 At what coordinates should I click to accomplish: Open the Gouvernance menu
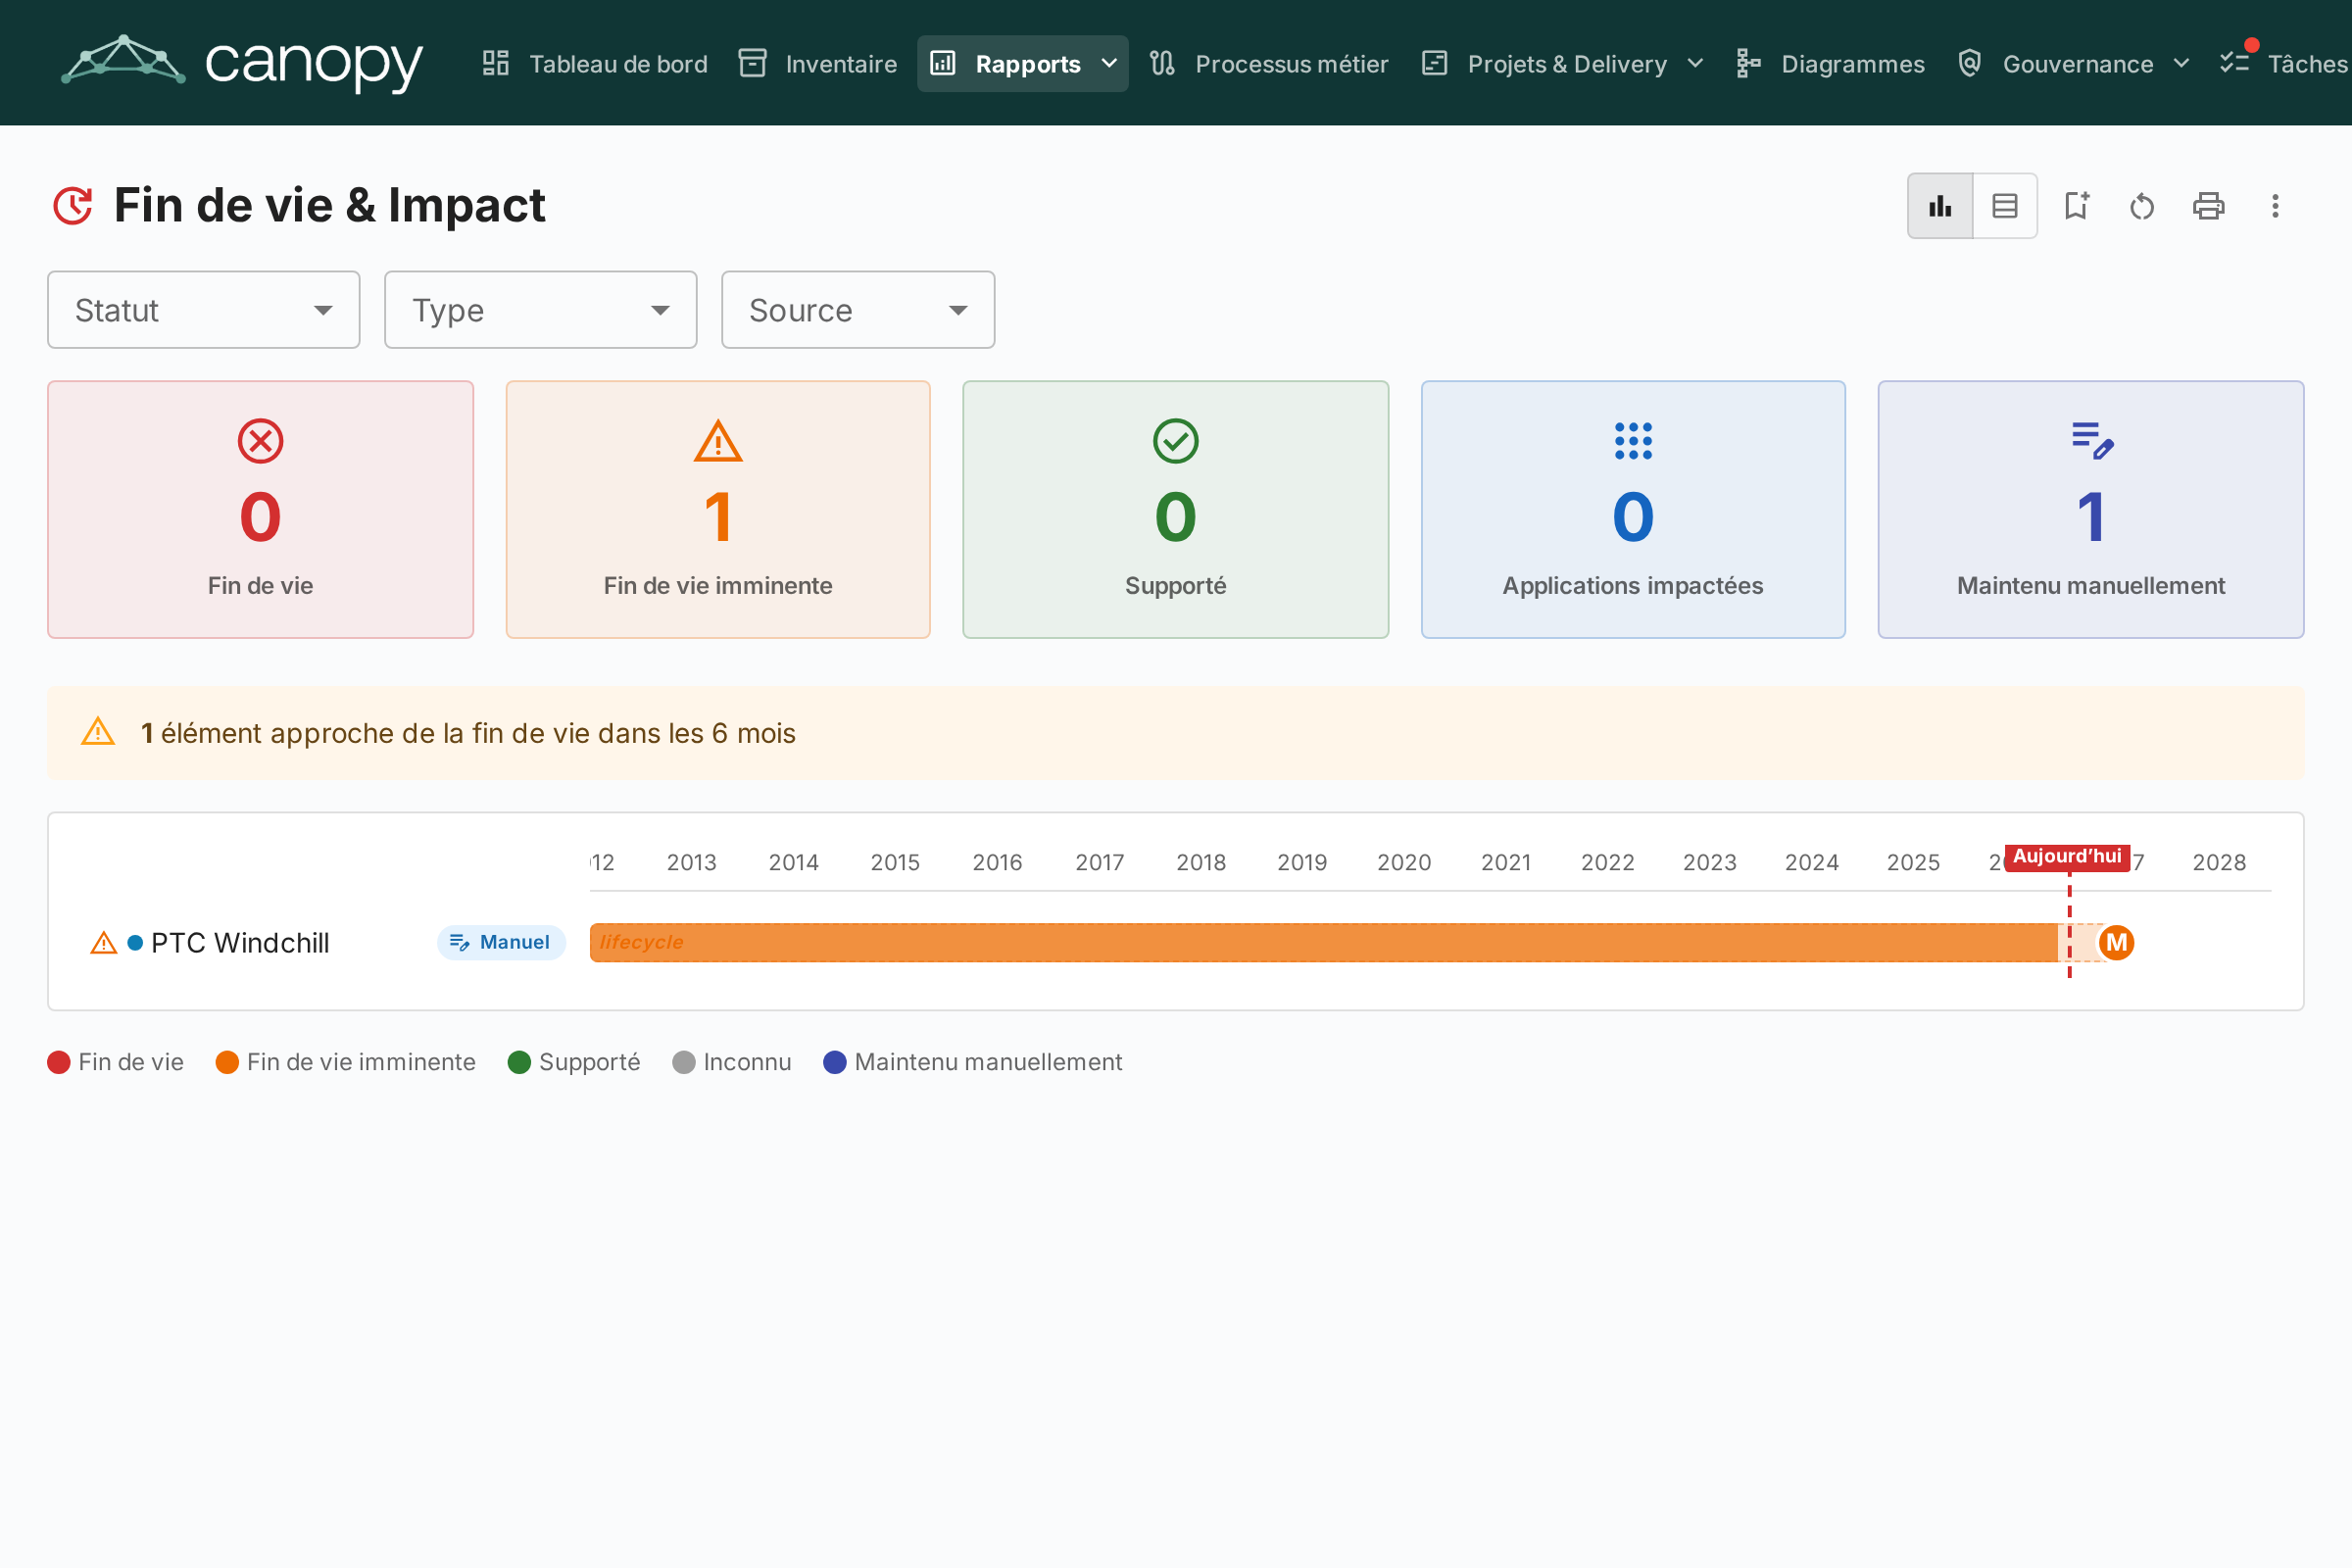point(2073,64)
